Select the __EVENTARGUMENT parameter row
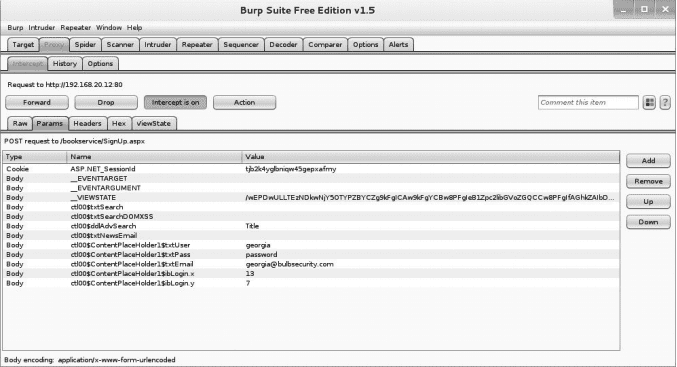The height and width of the screenshot is (367, 677). pos(311,188)
